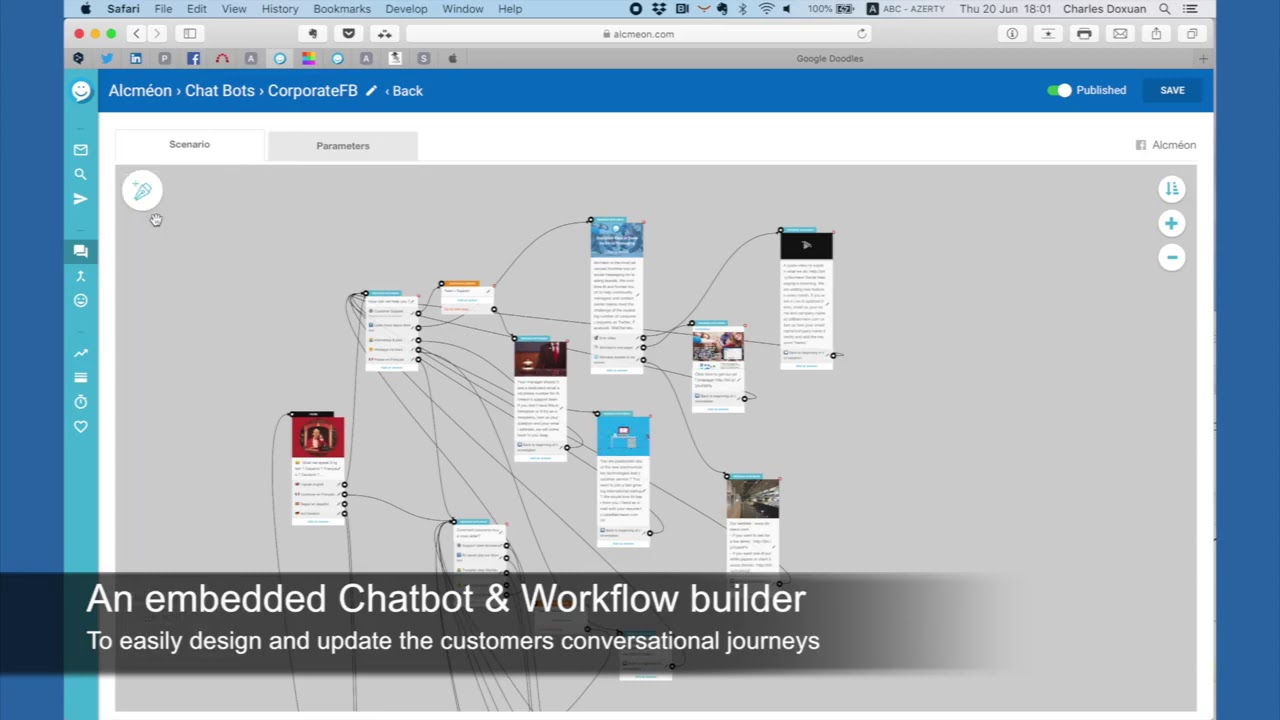Open the mail inbox sidebar icon
Viewport: 1280px width, 720px height.
click(81, 150)
